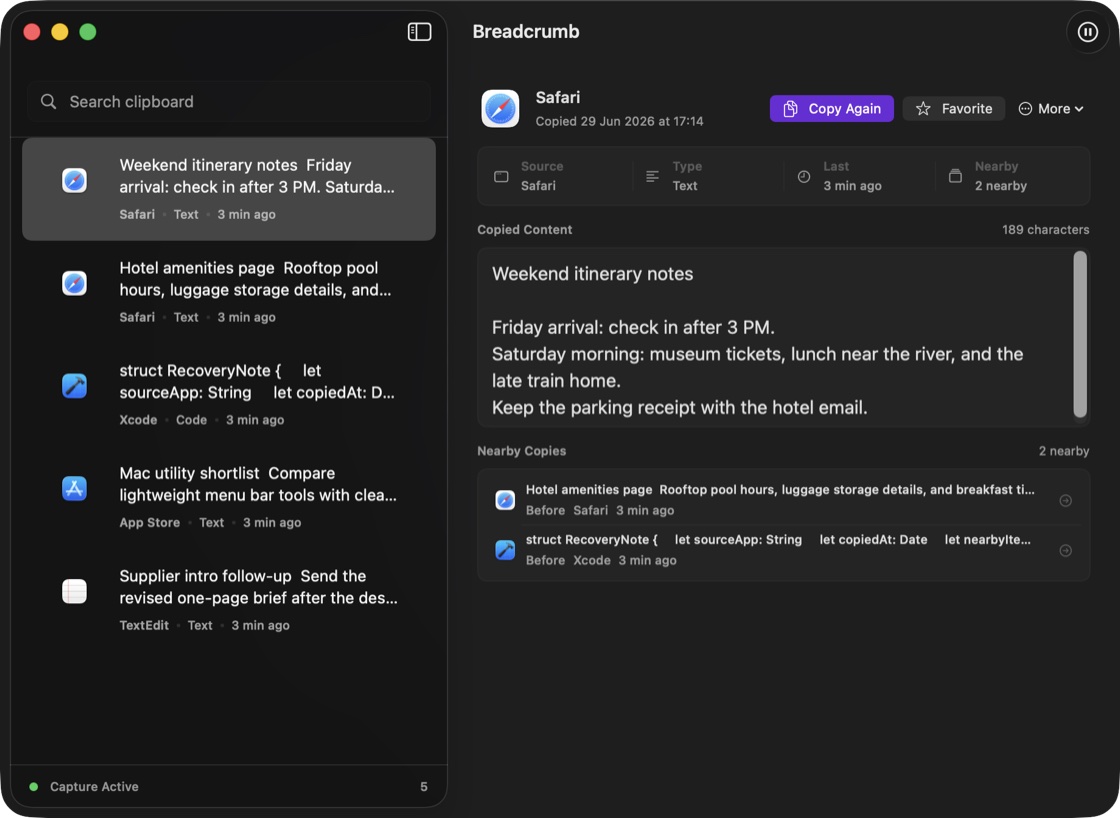Click Xcode icon in nearby RecoveryNote row
Viewport: 1120px width, 818px height.
pos(505,550)
